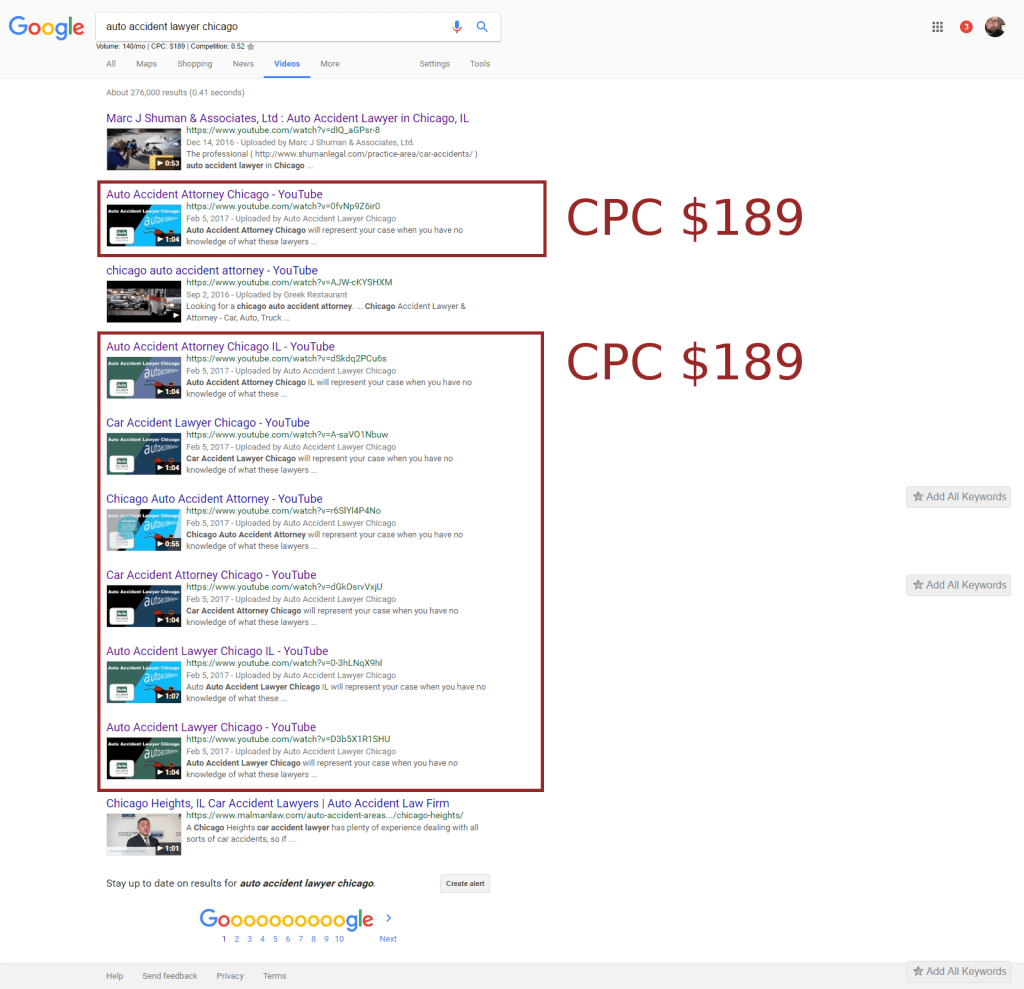Switch to the Shopping tab

click(x=195, y=64)
